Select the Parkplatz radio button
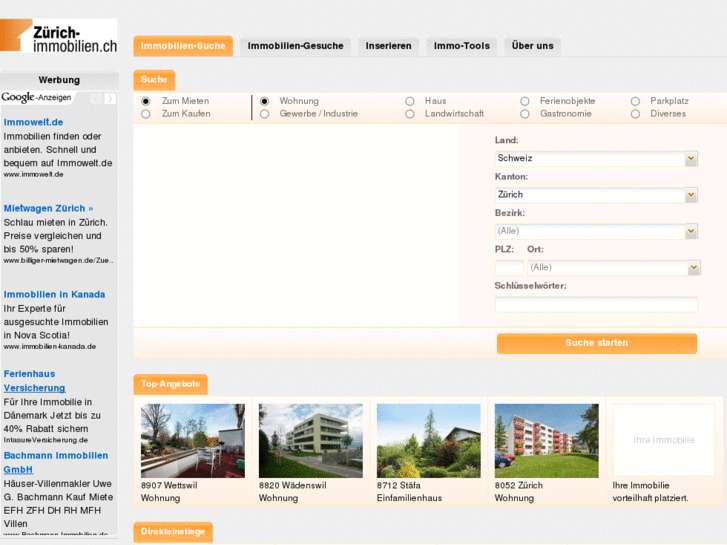 (635, 101)
